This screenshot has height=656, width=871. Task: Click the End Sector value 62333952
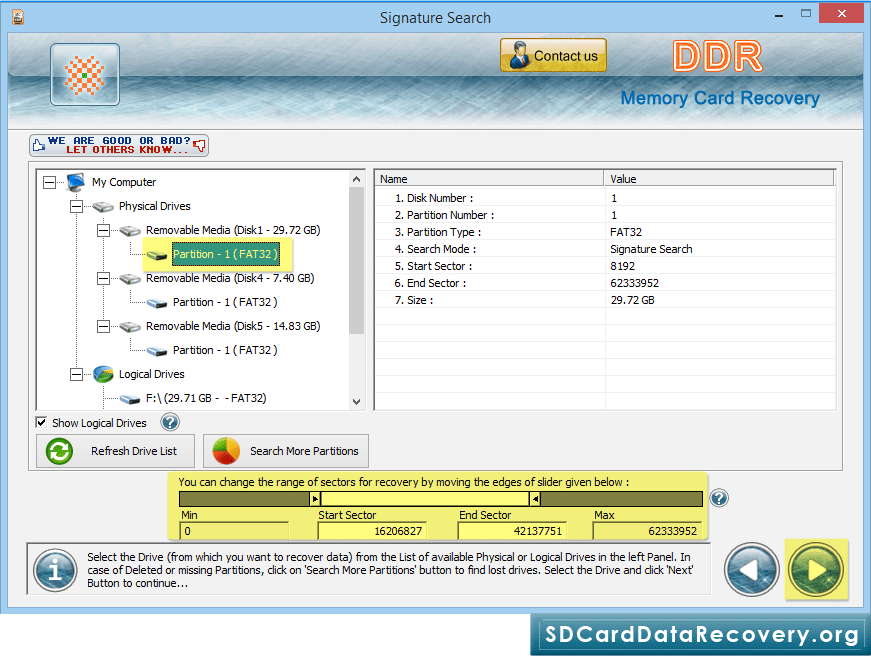634,283
